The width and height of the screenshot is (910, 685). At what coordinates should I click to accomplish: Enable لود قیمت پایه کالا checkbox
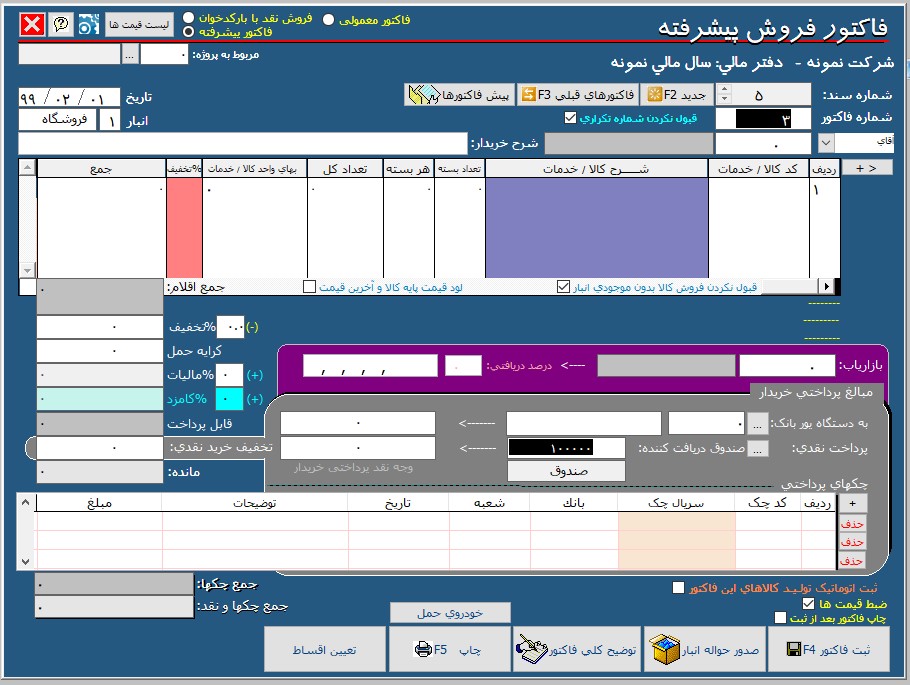pos(309,287)
